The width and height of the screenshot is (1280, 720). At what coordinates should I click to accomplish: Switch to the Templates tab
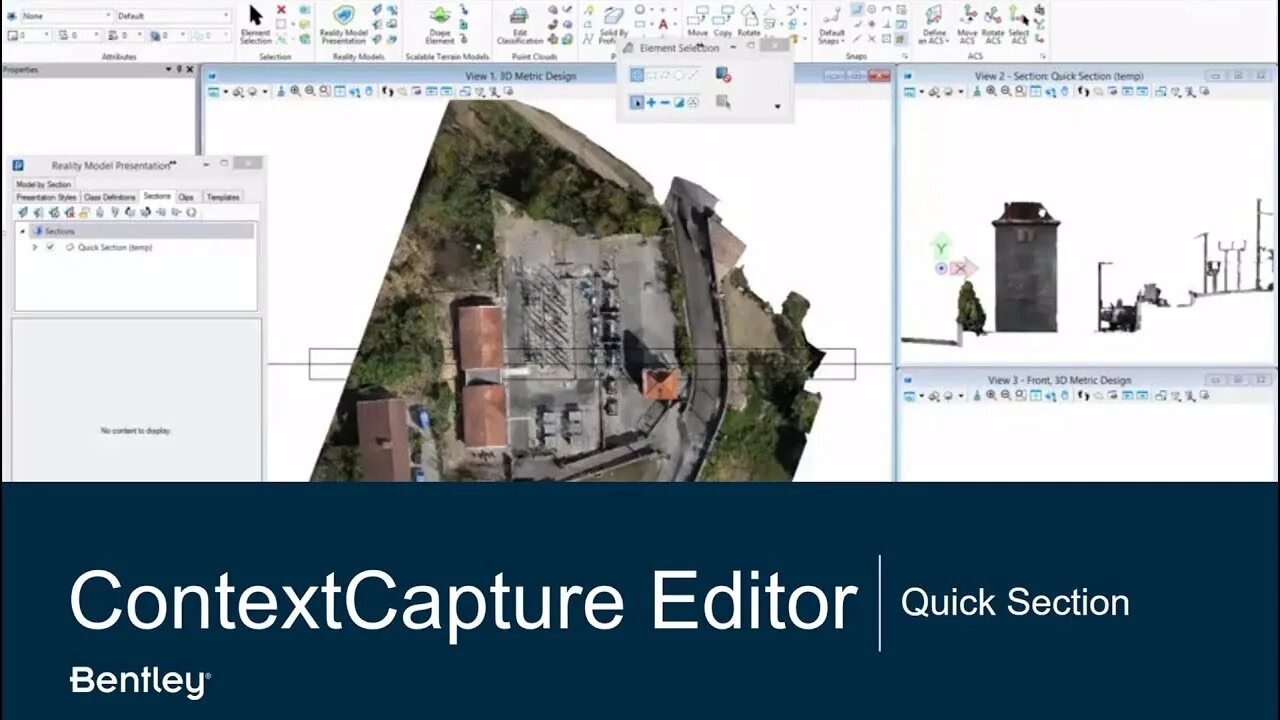pos(223,197)
